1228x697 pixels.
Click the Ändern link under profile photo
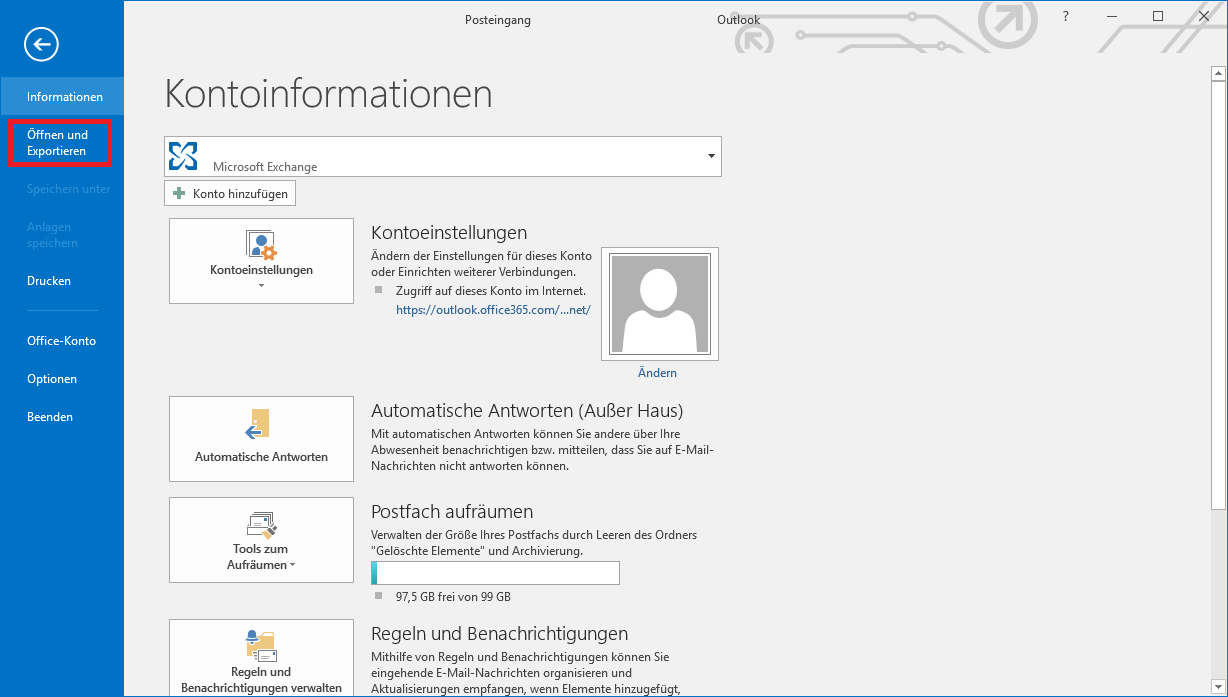point(657,373)
